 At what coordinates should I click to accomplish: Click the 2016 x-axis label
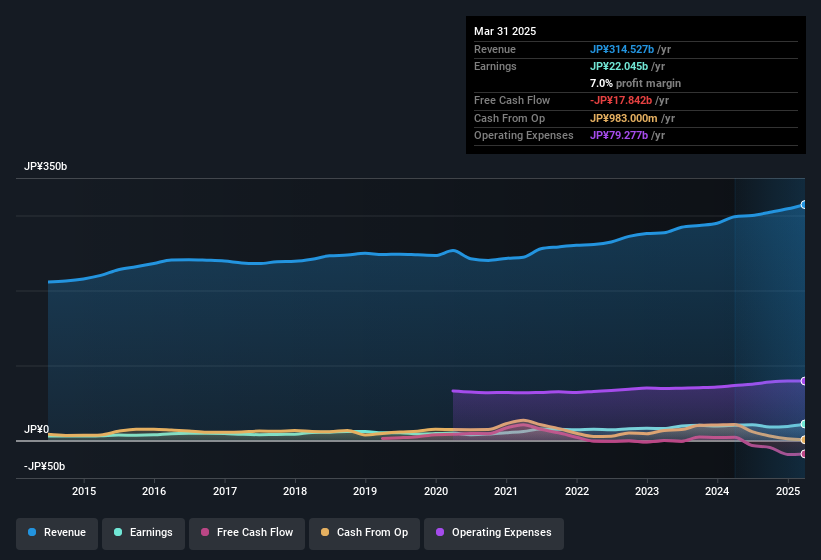[154, 491]
